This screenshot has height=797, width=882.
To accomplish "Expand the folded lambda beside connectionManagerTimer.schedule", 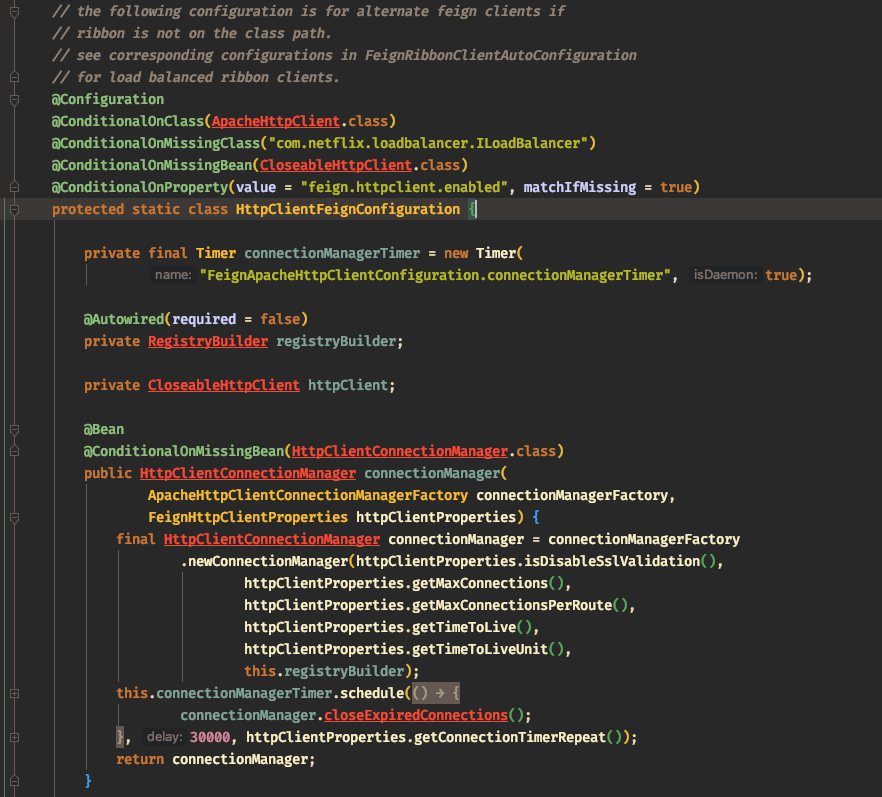I will (15, 693).
